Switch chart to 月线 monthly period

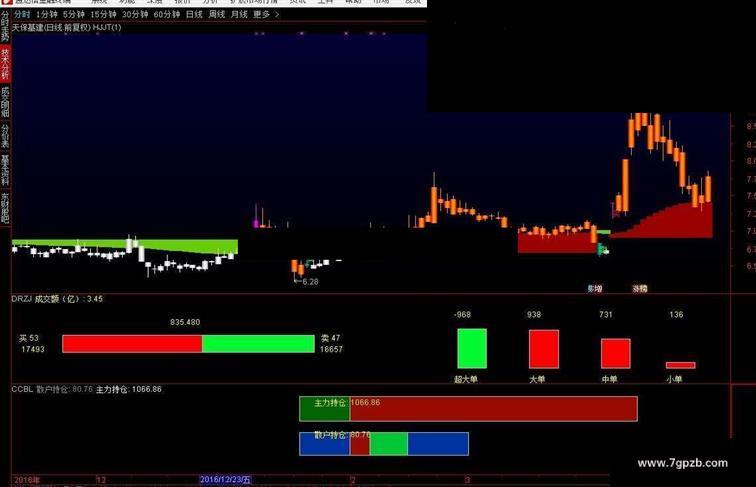239,14
